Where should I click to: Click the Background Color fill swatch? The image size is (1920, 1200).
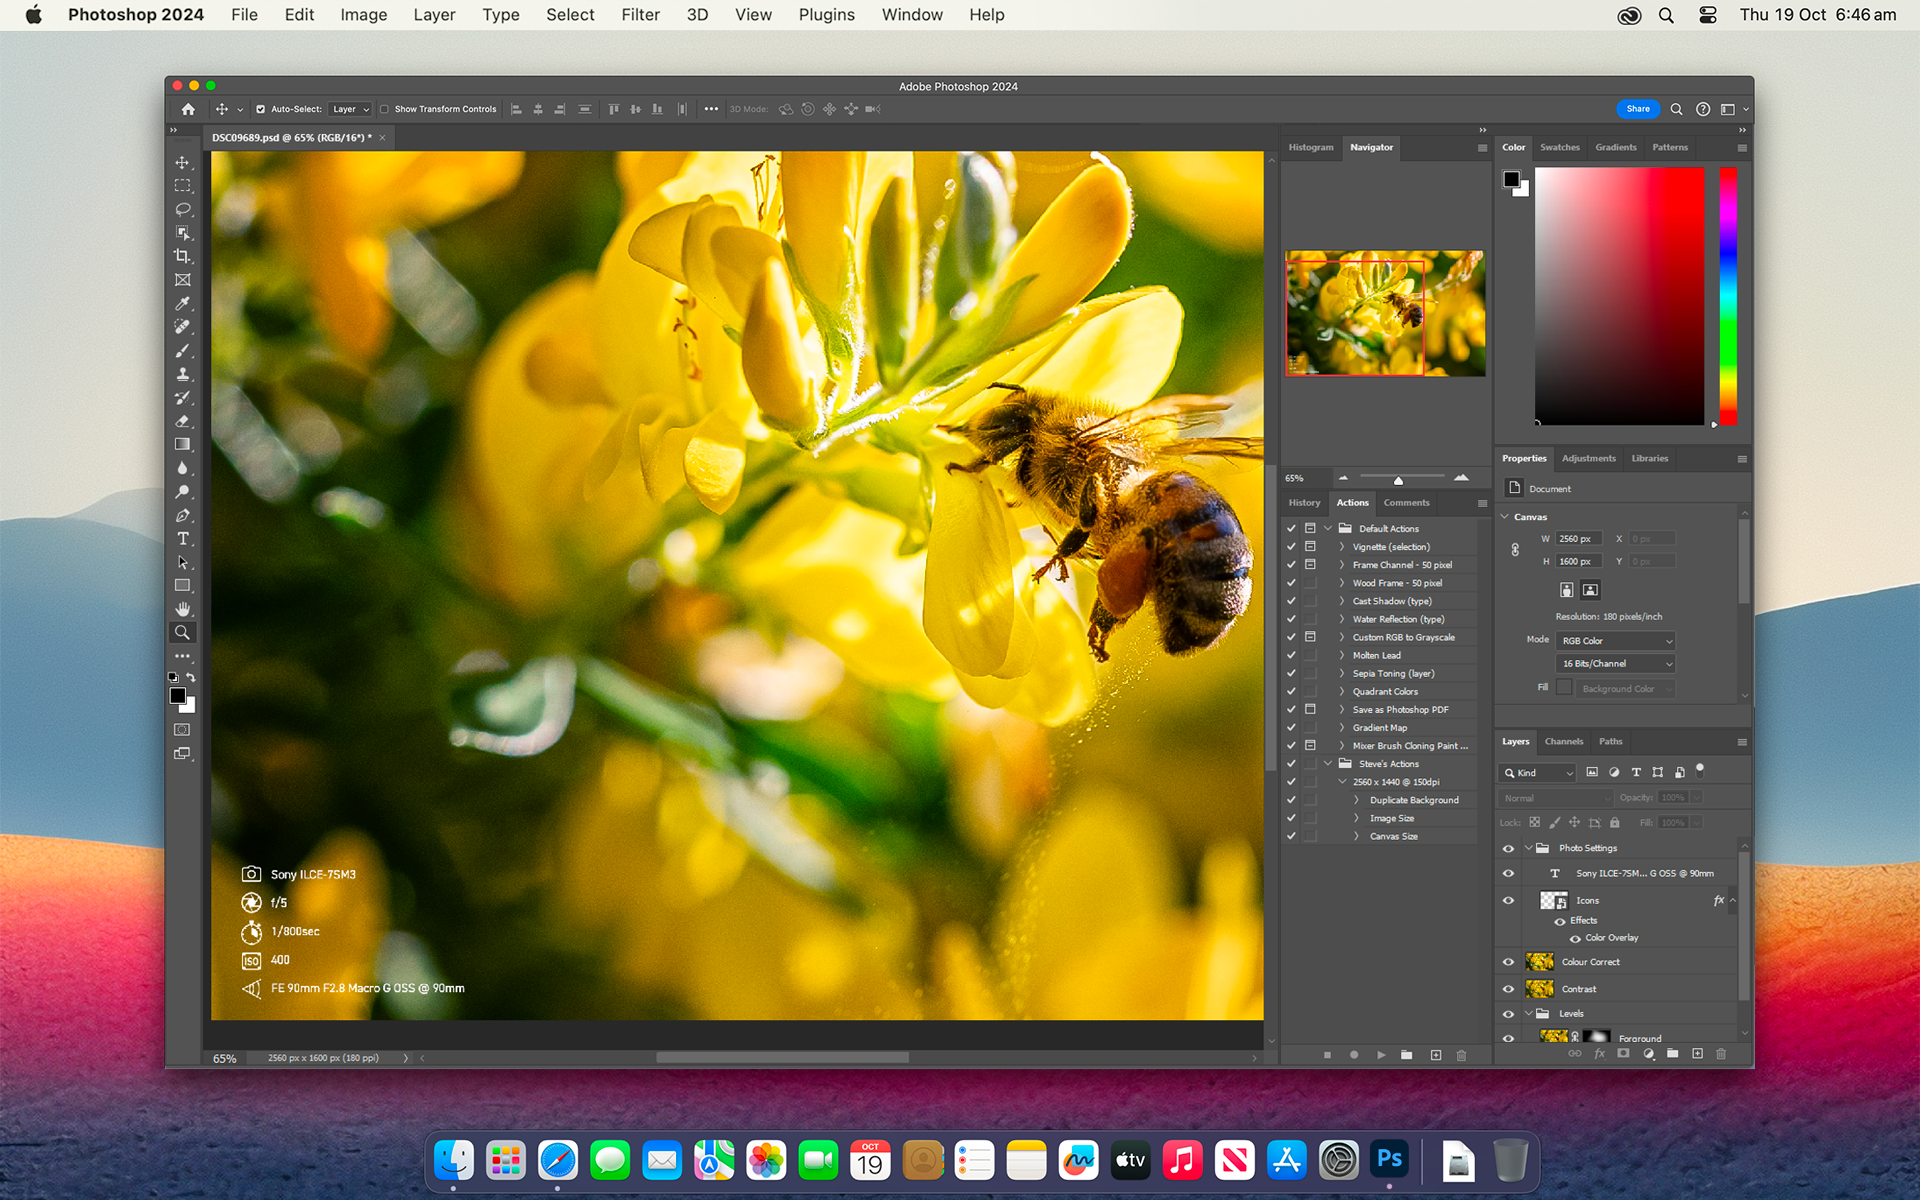coord(1563,688)
